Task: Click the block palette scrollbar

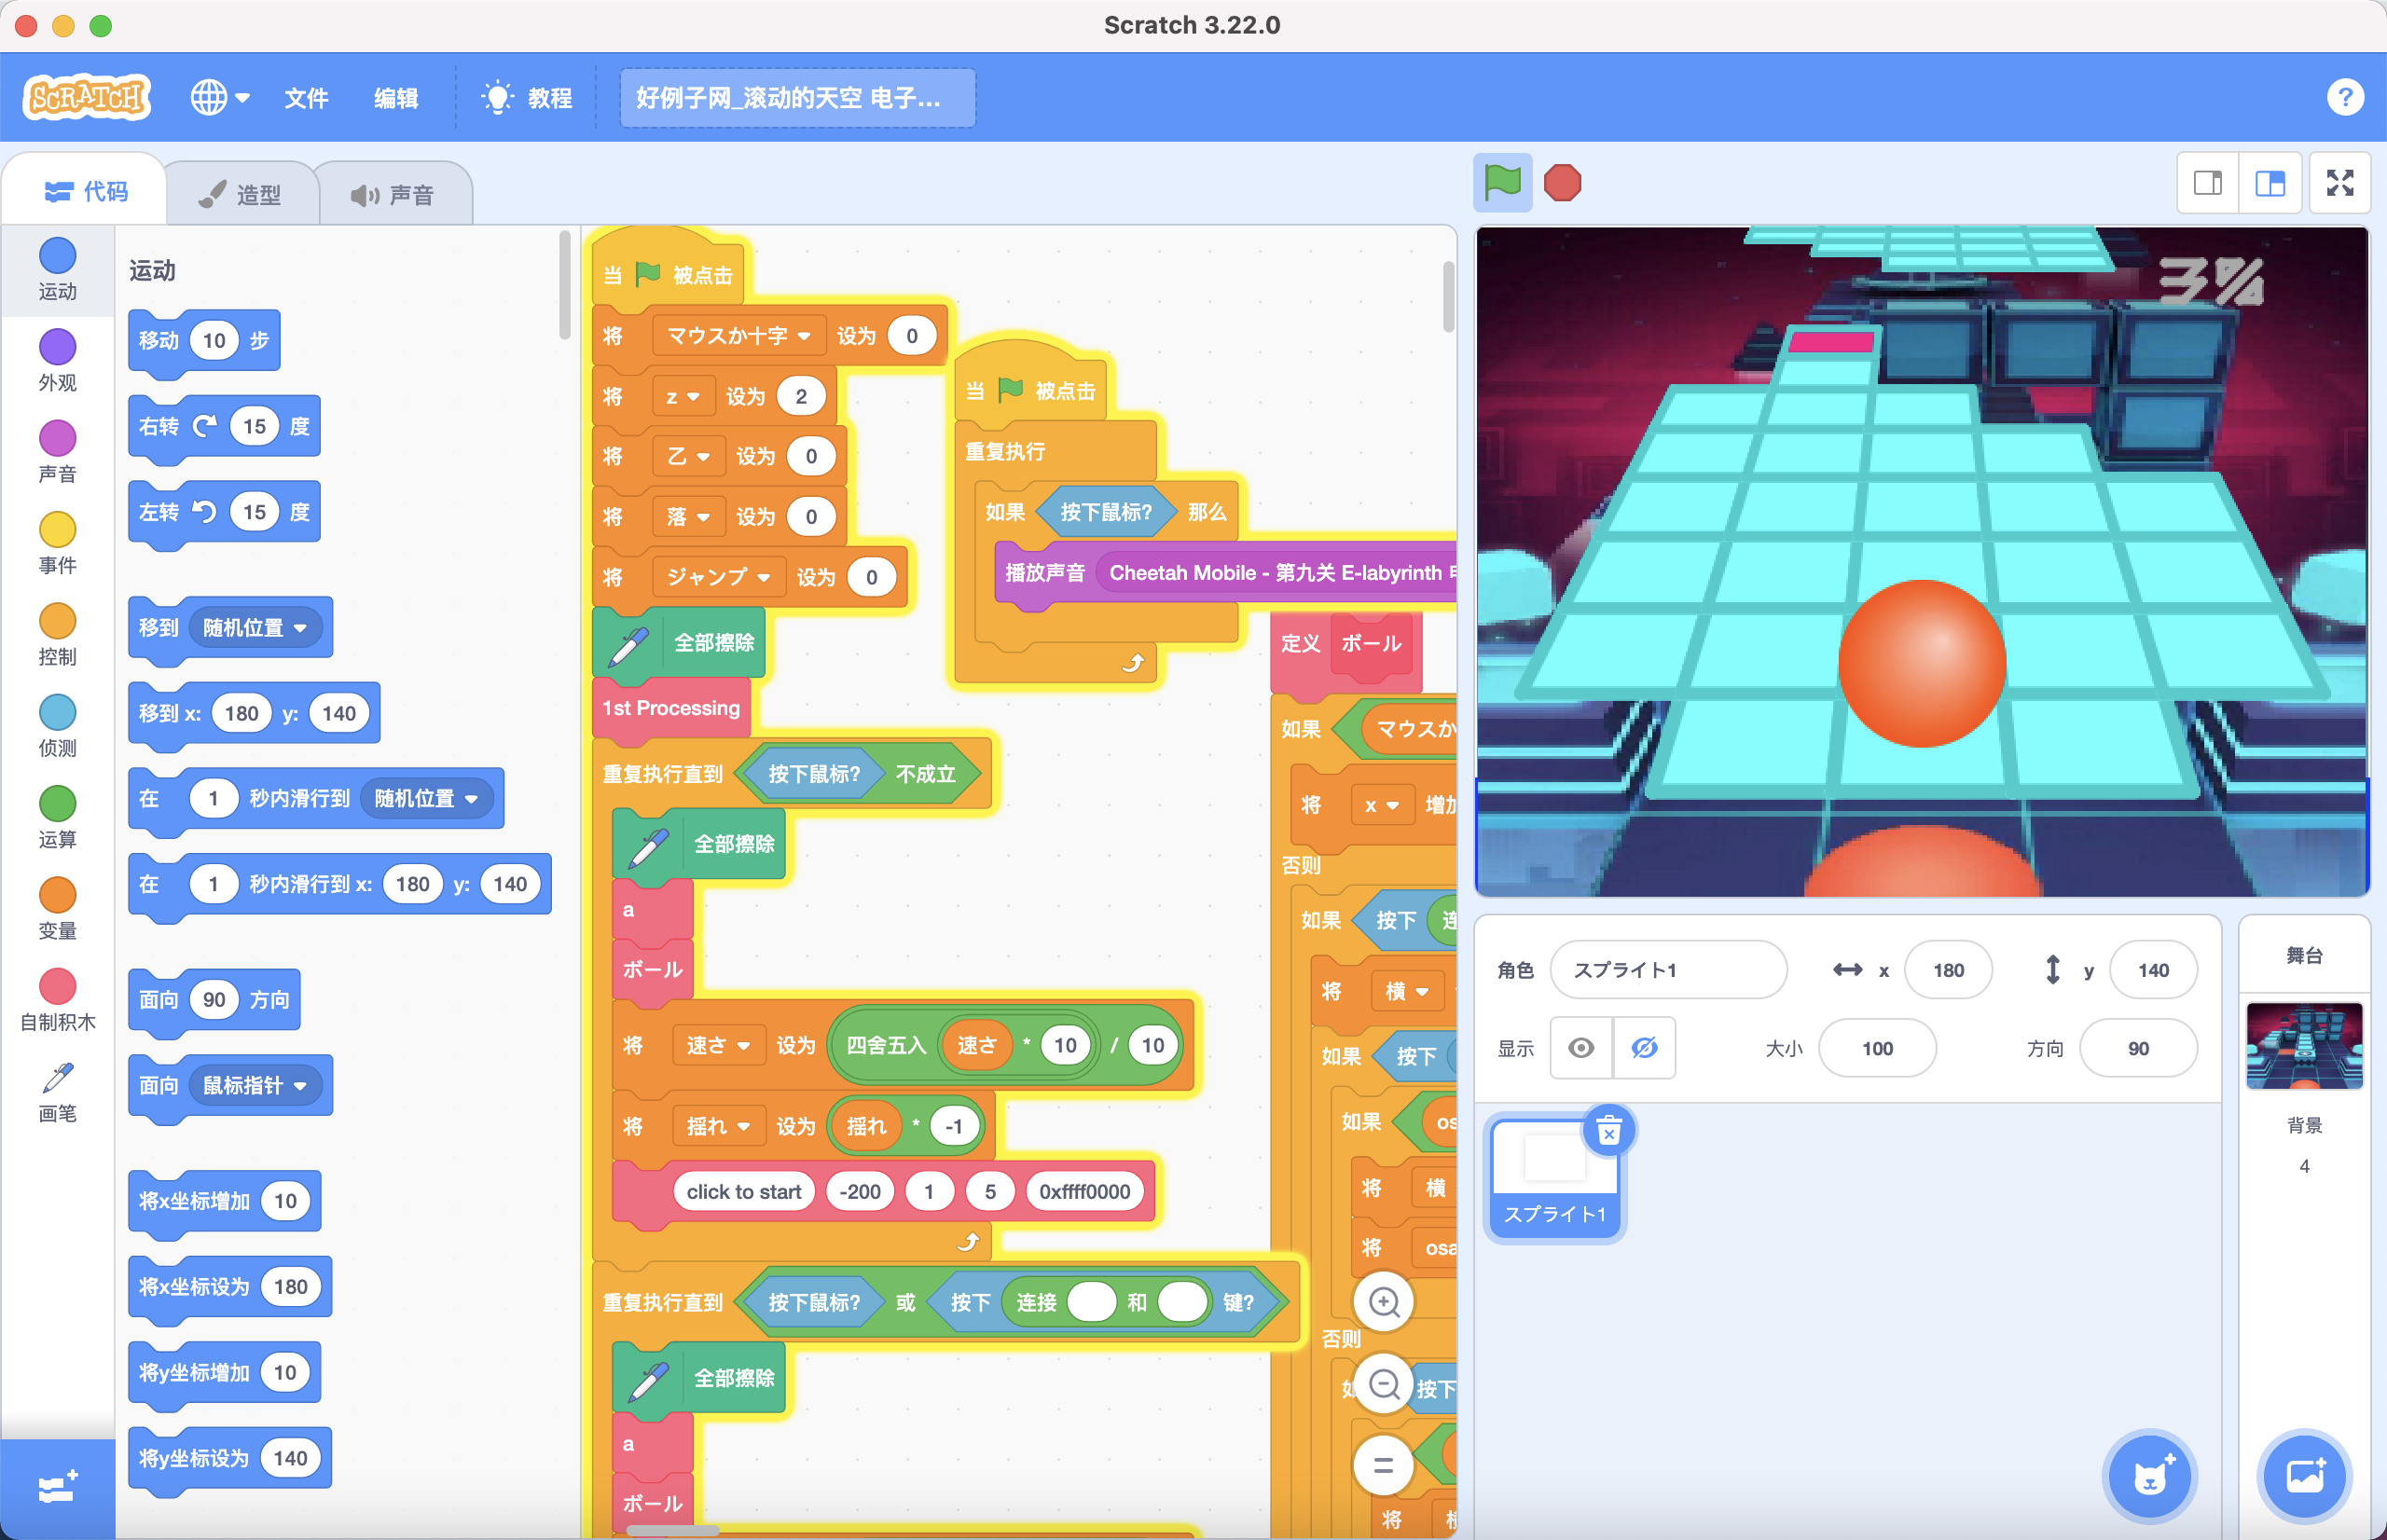Action: [x=565, y=285]
